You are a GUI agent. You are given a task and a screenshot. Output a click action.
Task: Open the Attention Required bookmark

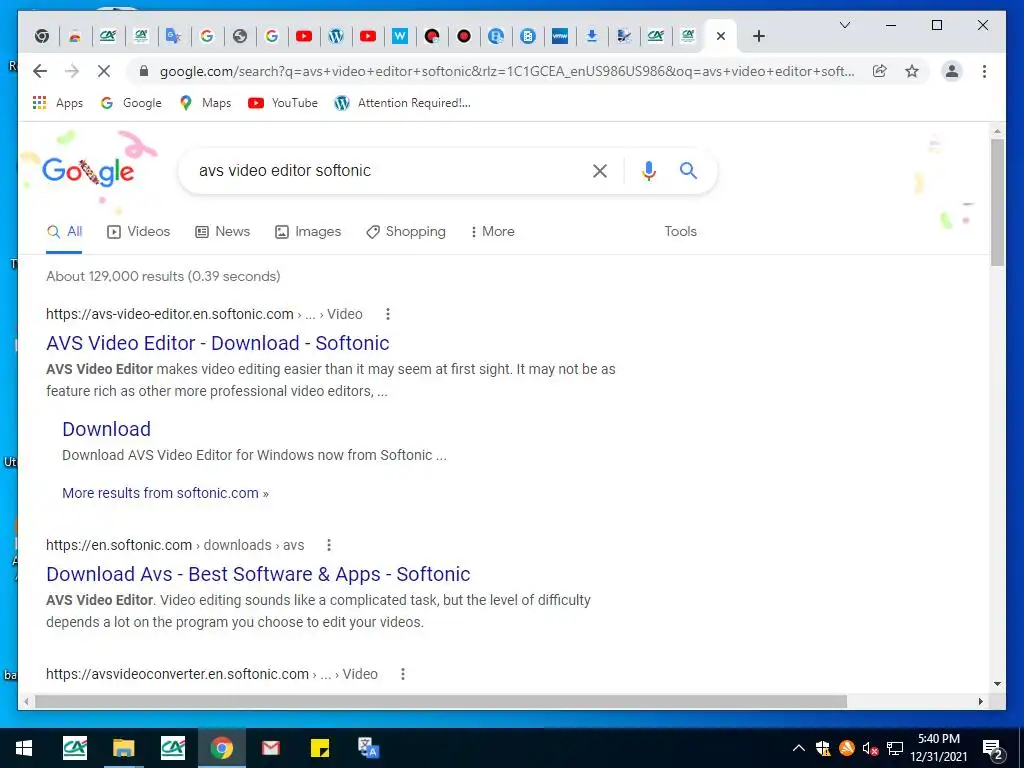click(402, 103)
